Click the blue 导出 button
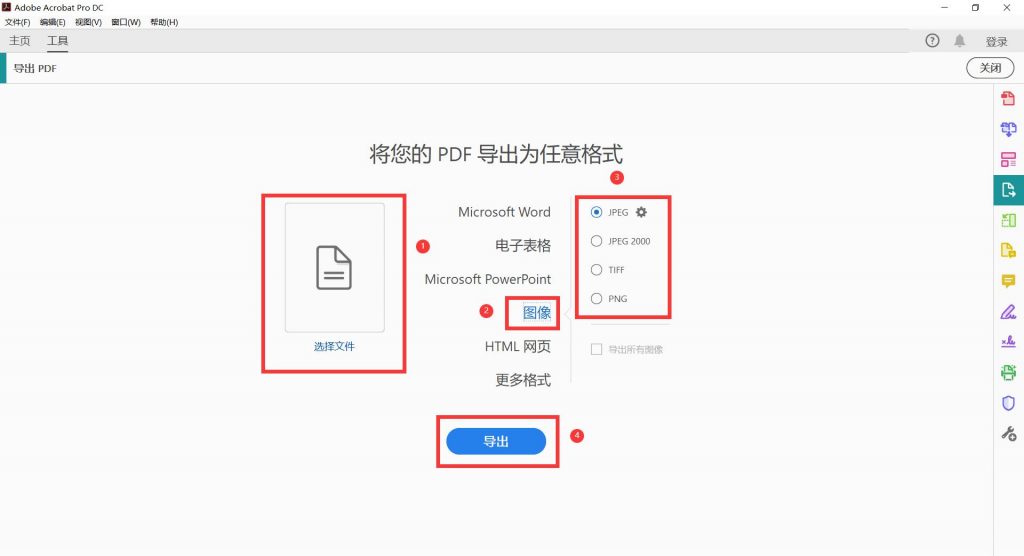The width and height of the screenshot is (1024, 556). pyautogui.click(x=496, y=441)
